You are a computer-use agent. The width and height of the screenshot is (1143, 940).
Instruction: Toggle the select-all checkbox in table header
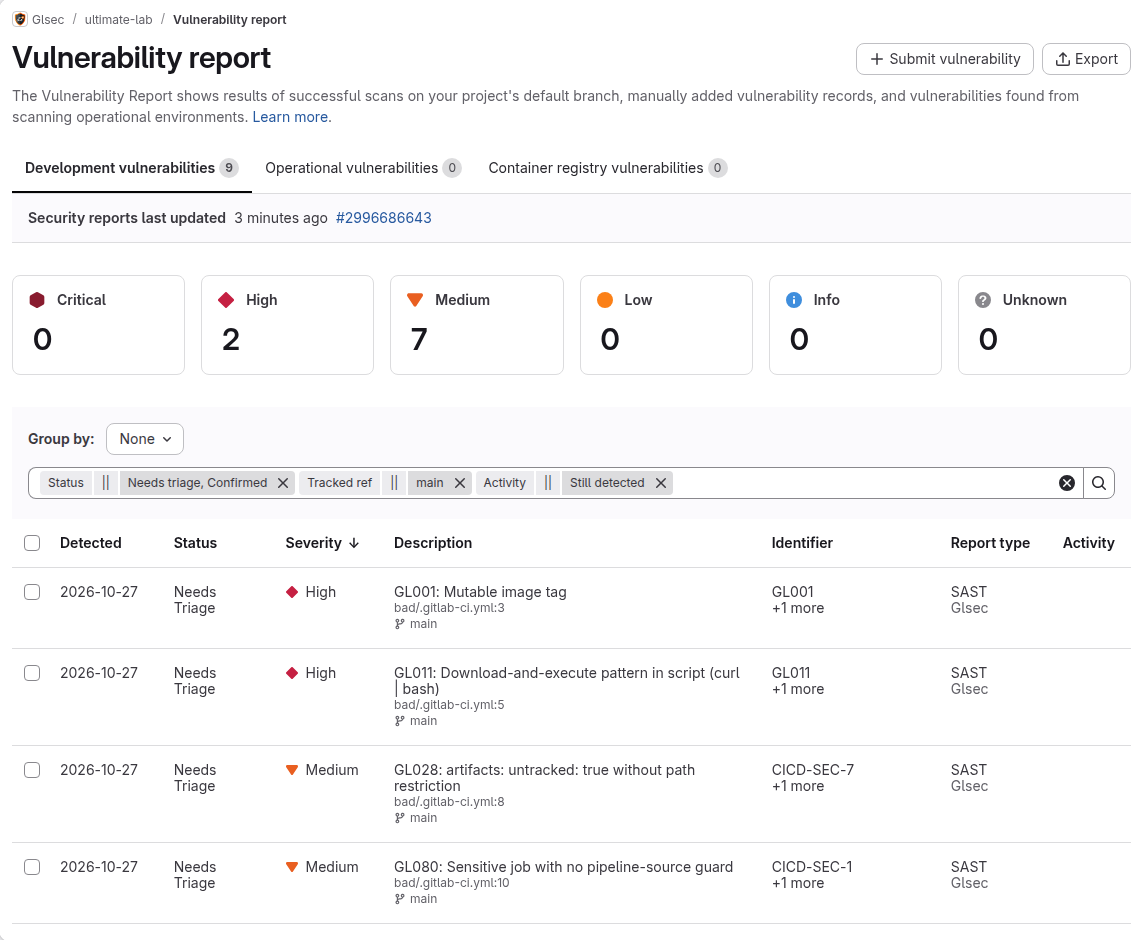pos(32,543)
